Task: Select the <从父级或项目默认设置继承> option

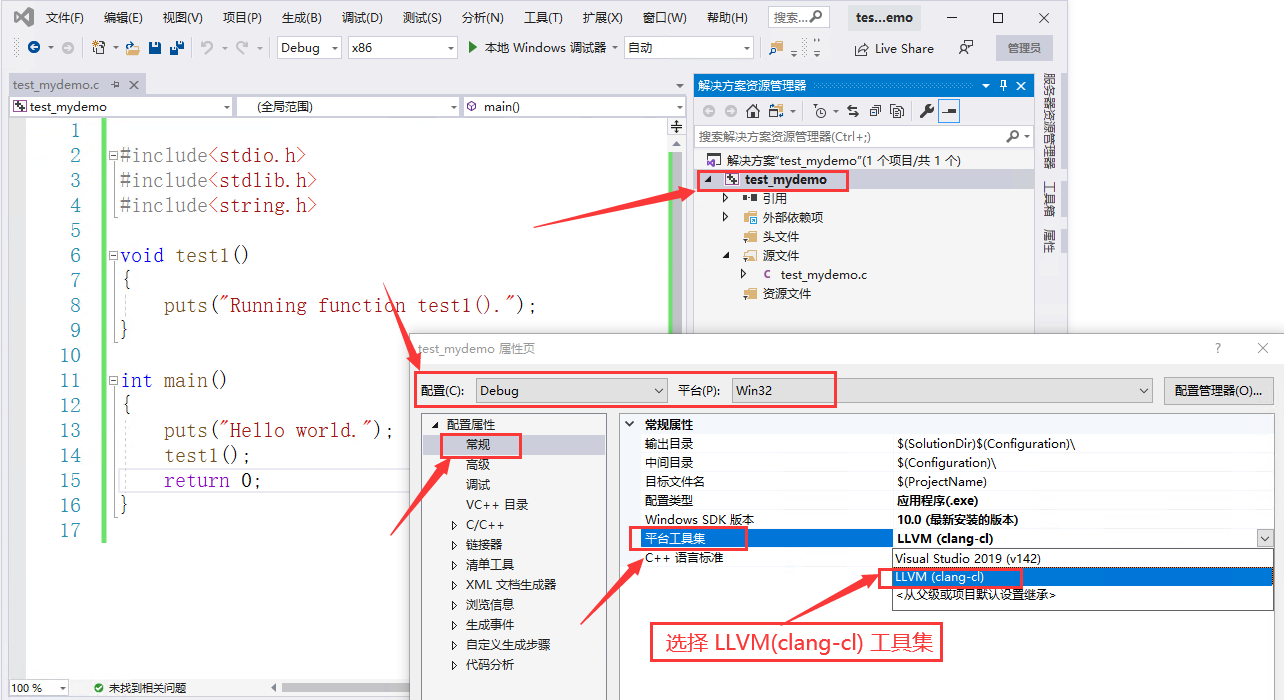Action: point(1083,595)
